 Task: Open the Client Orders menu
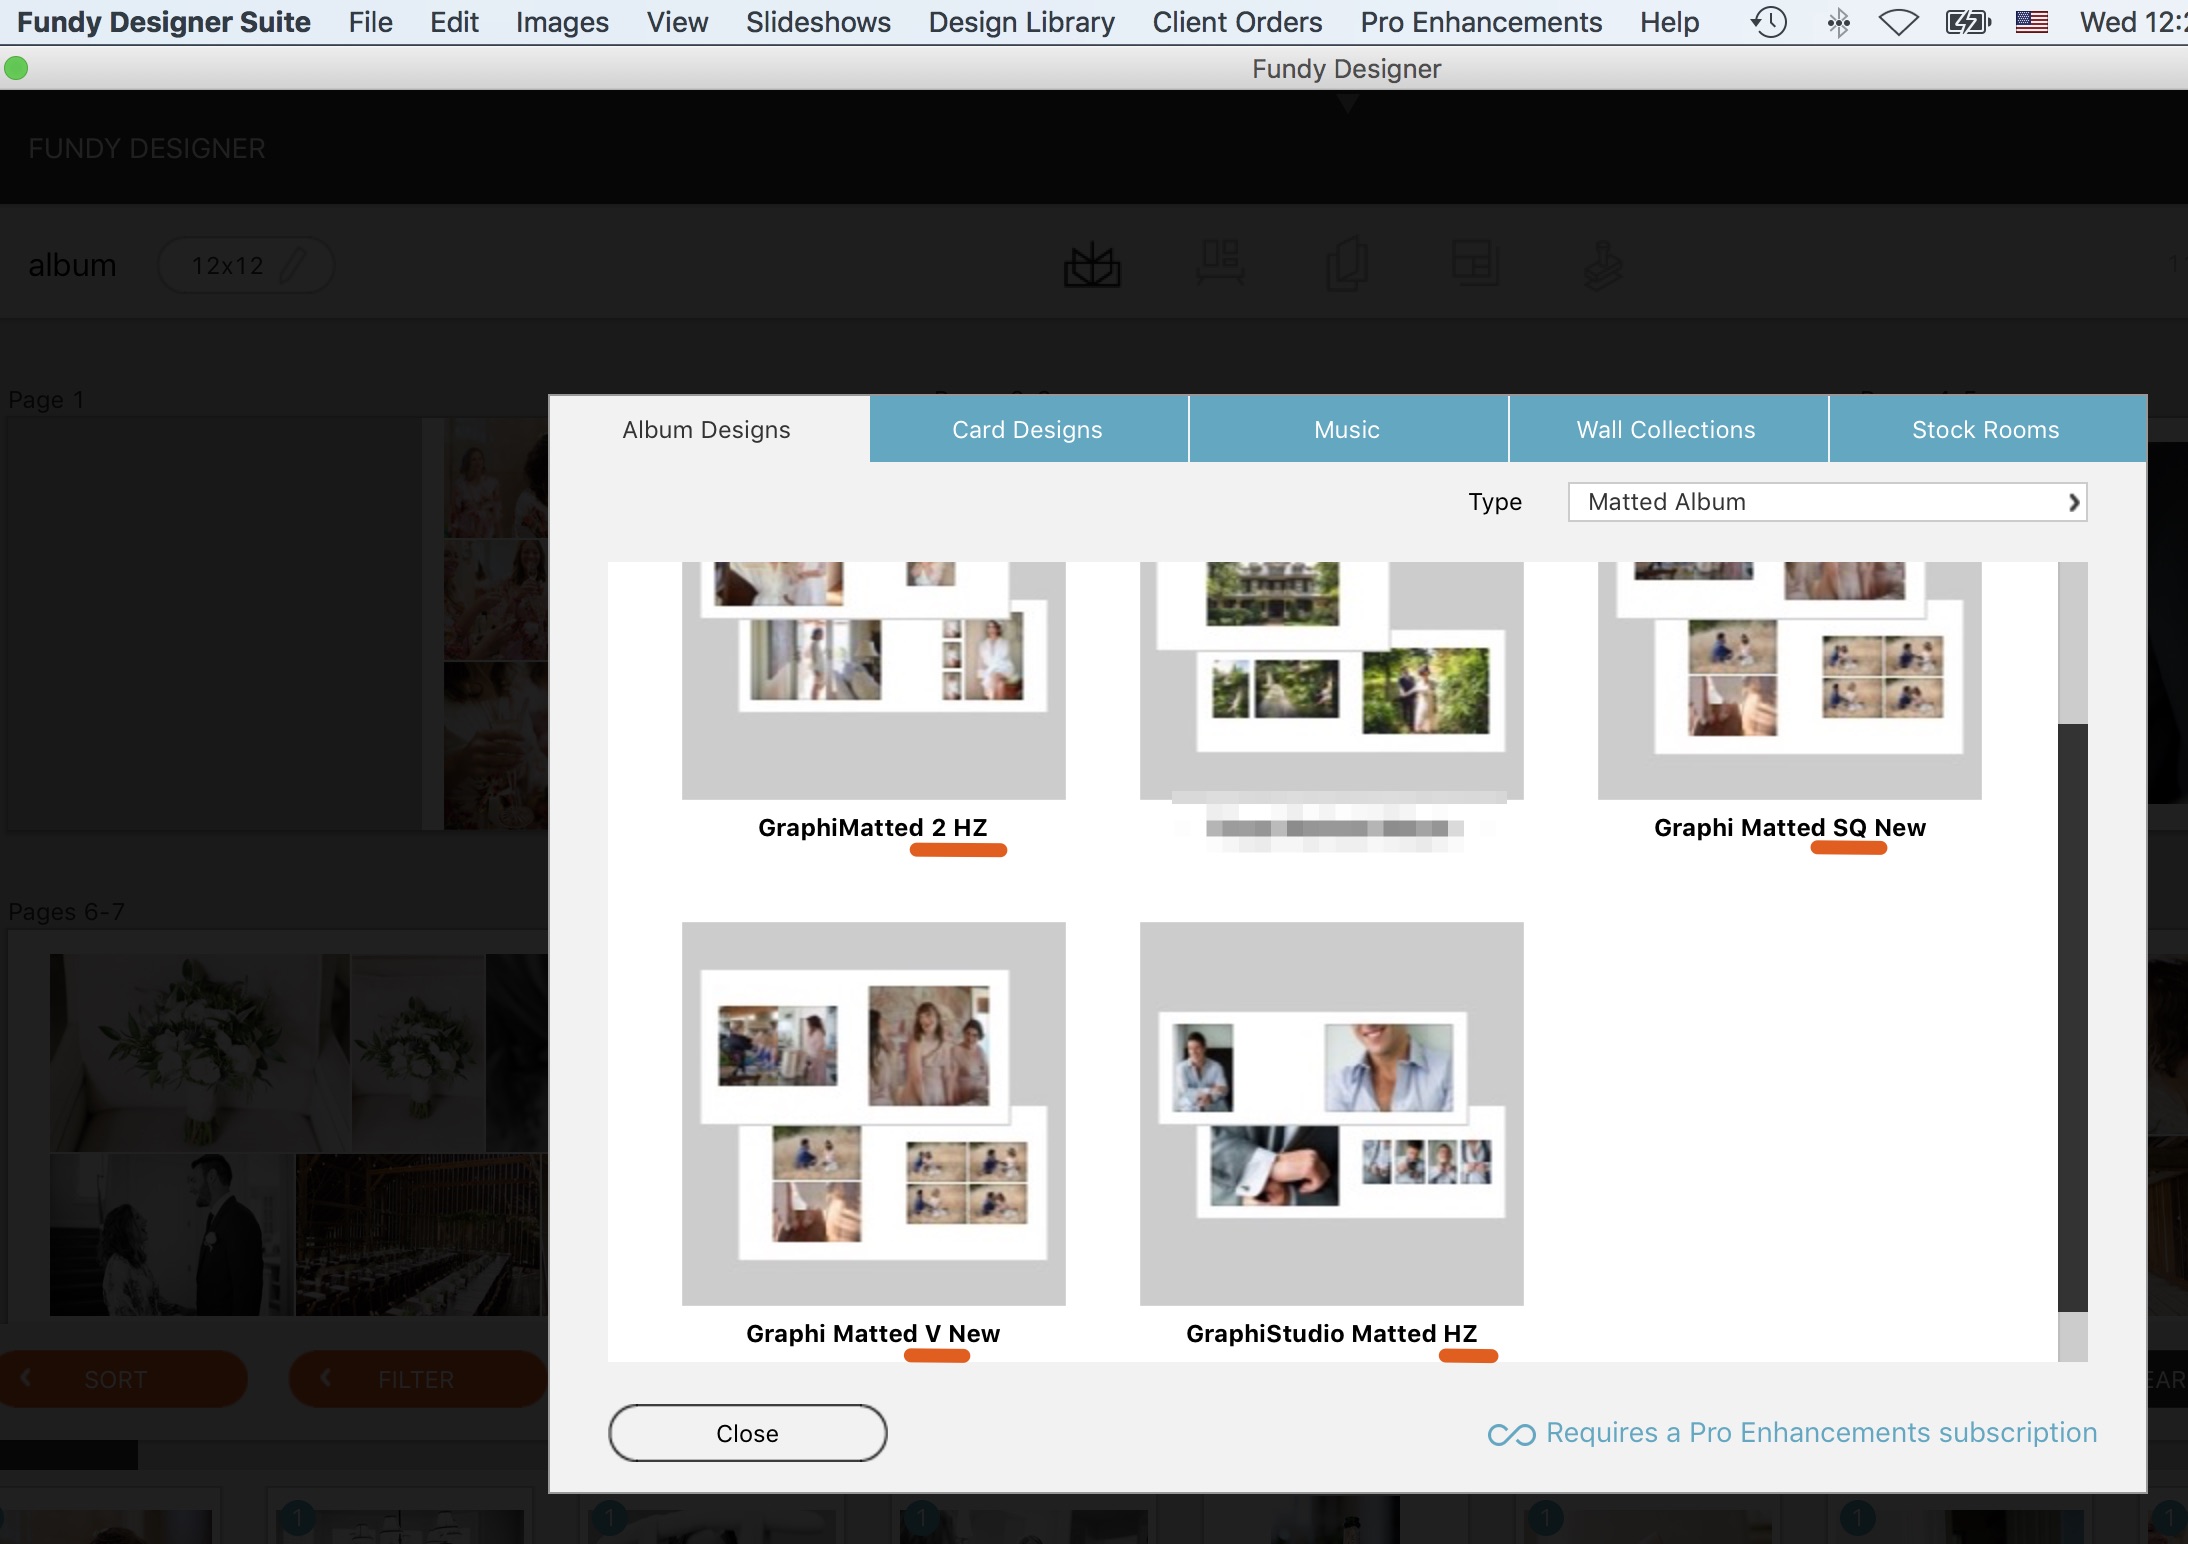pyautogui.click(x=1237, y=22)
